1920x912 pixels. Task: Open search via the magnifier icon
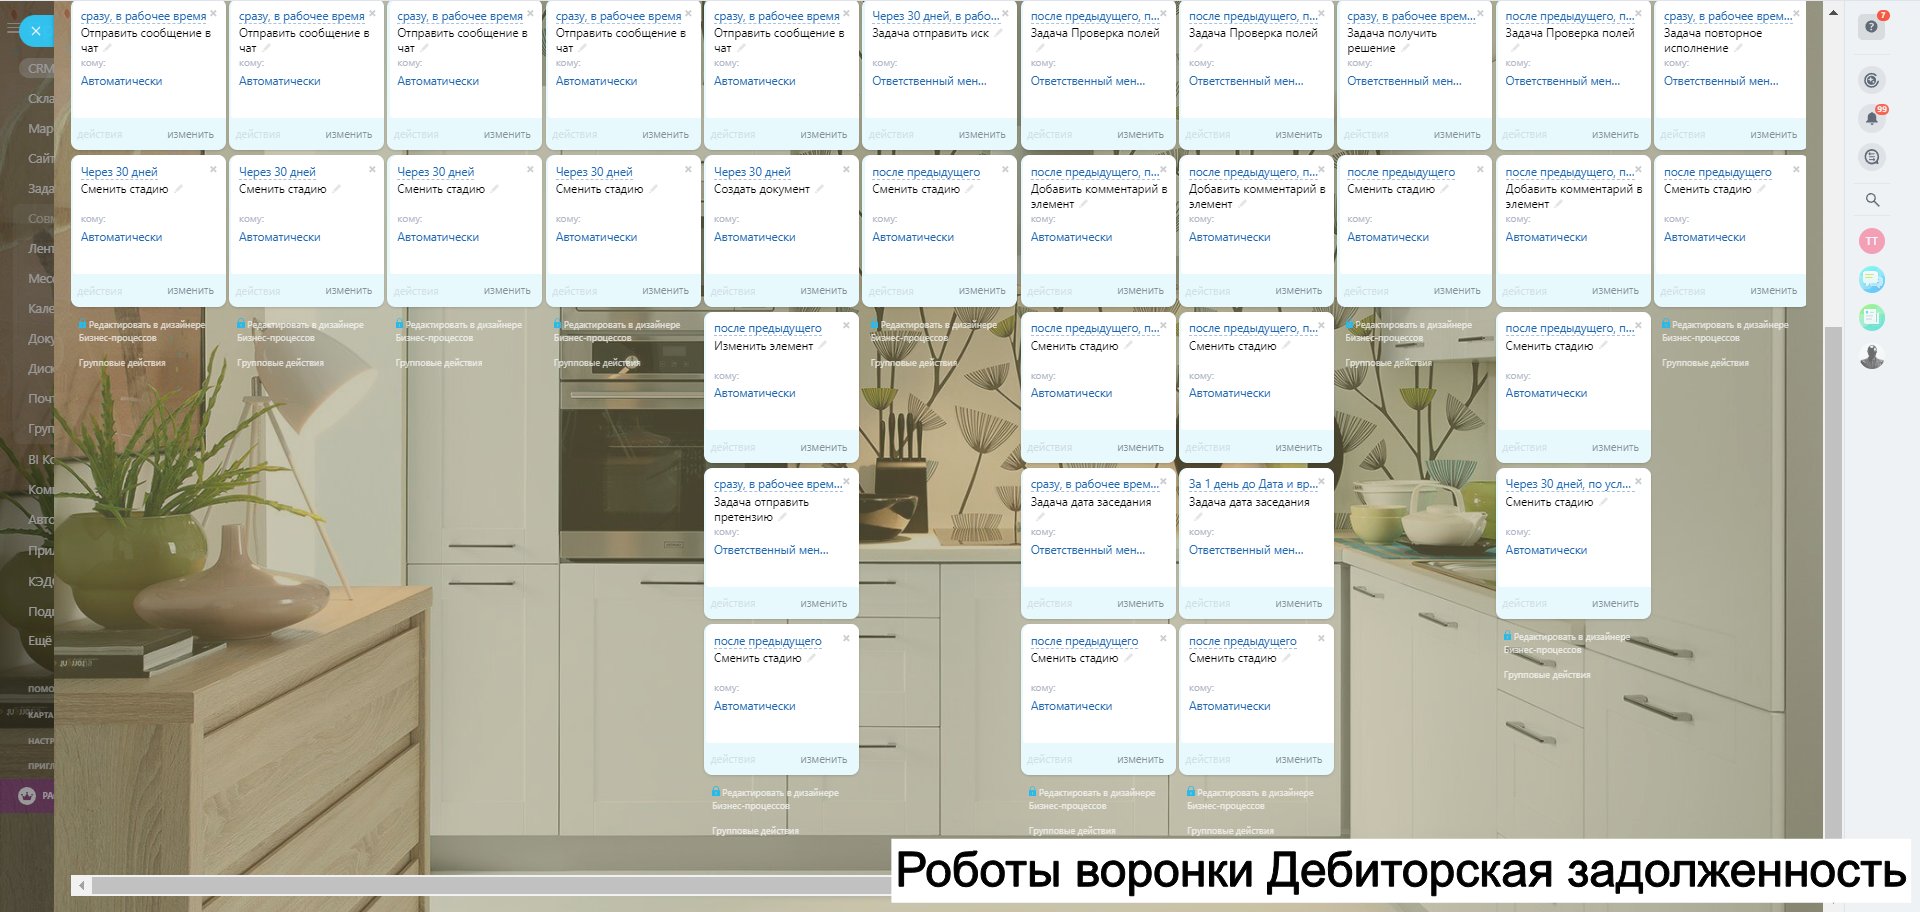[x=1872, y=200]
